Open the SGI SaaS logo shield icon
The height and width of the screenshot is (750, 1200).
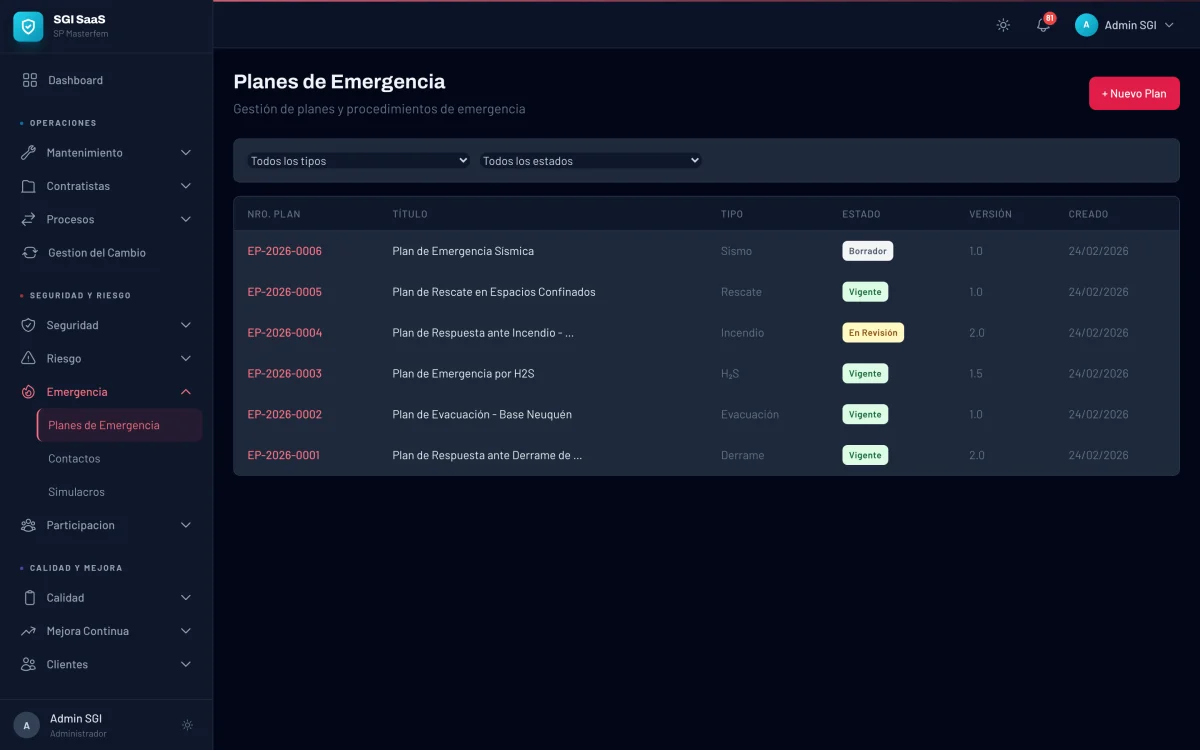(27, 26)
